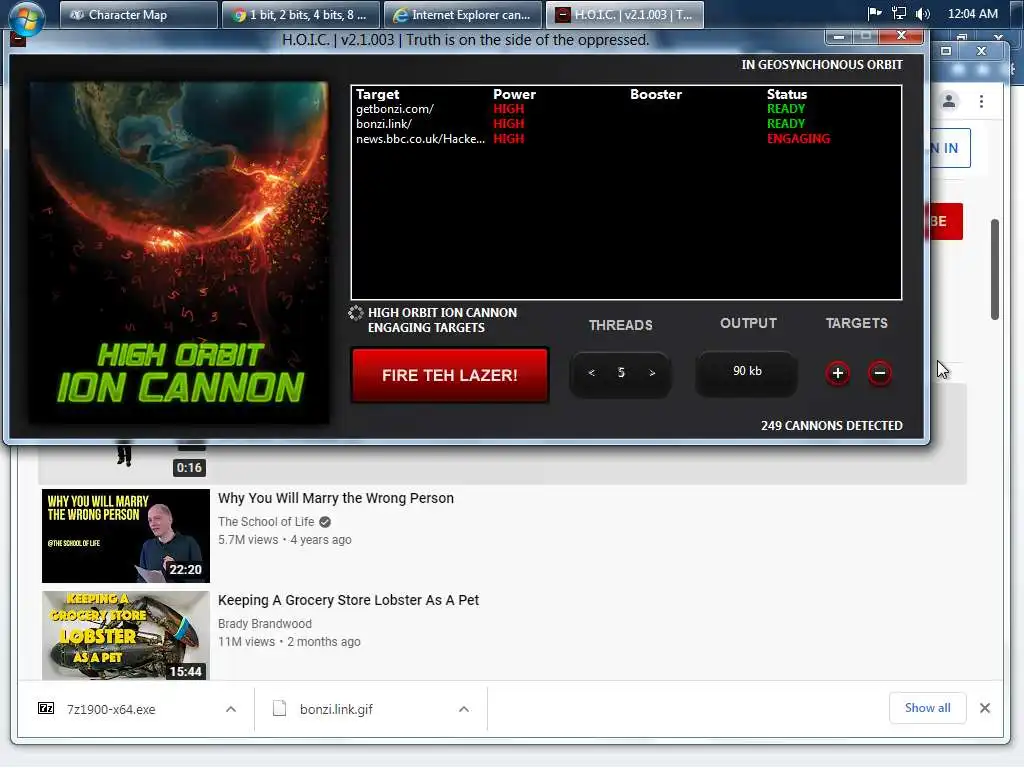Viewport: 1024px width, 768px height.
Task: Close the Chrome downloads bar
Action: [985, 708]
